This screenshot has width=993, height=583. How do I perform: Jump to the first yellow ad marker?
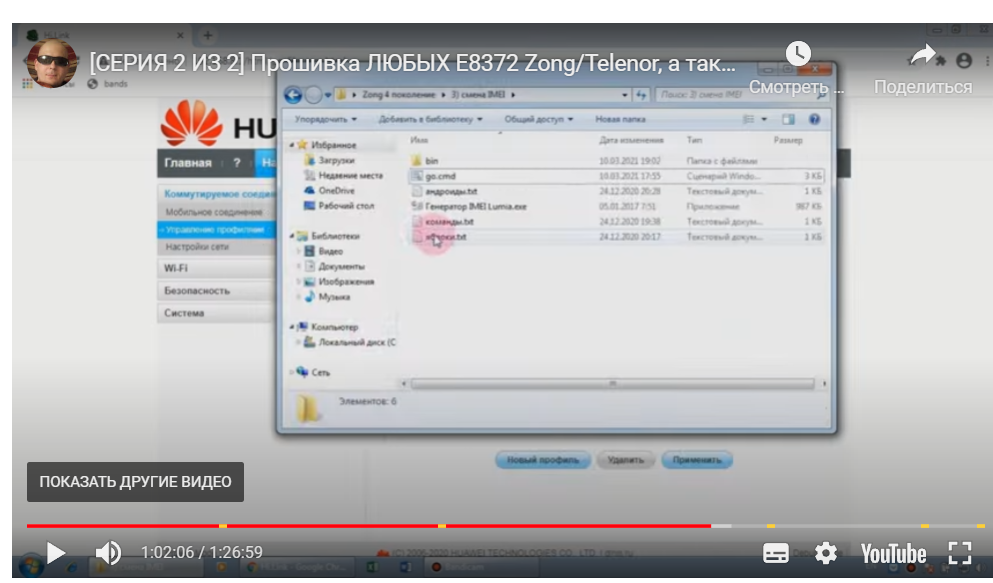coord(223,526)
